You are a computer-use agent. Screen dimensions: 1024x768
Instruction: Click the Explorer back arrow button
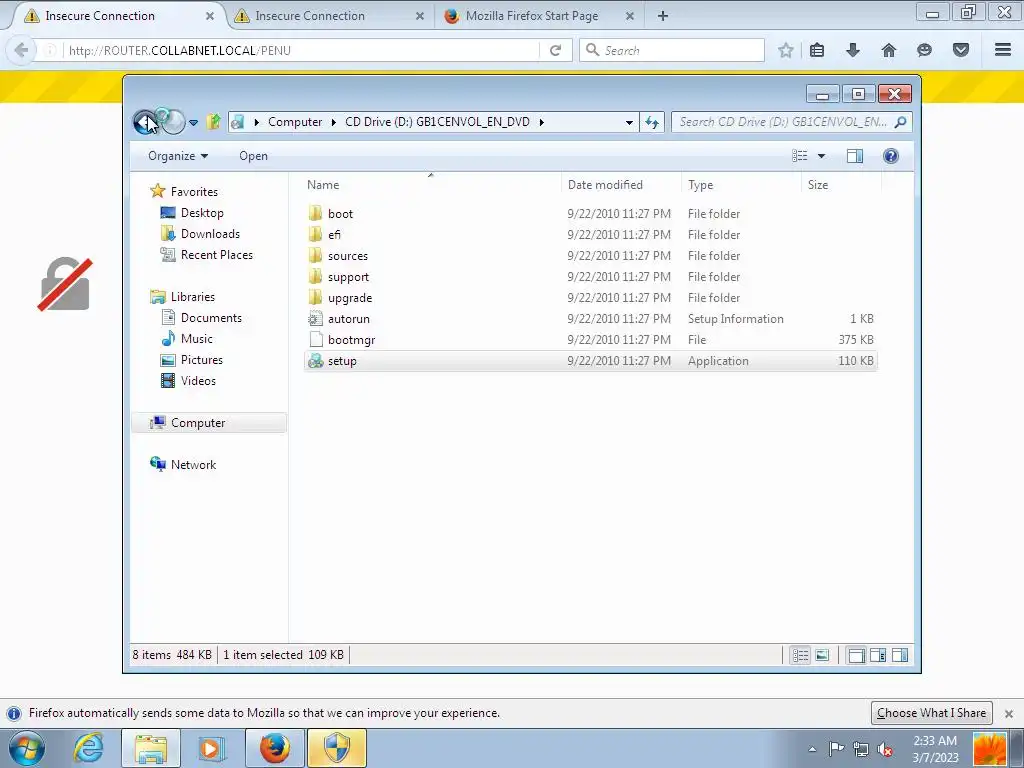(145, 121)
